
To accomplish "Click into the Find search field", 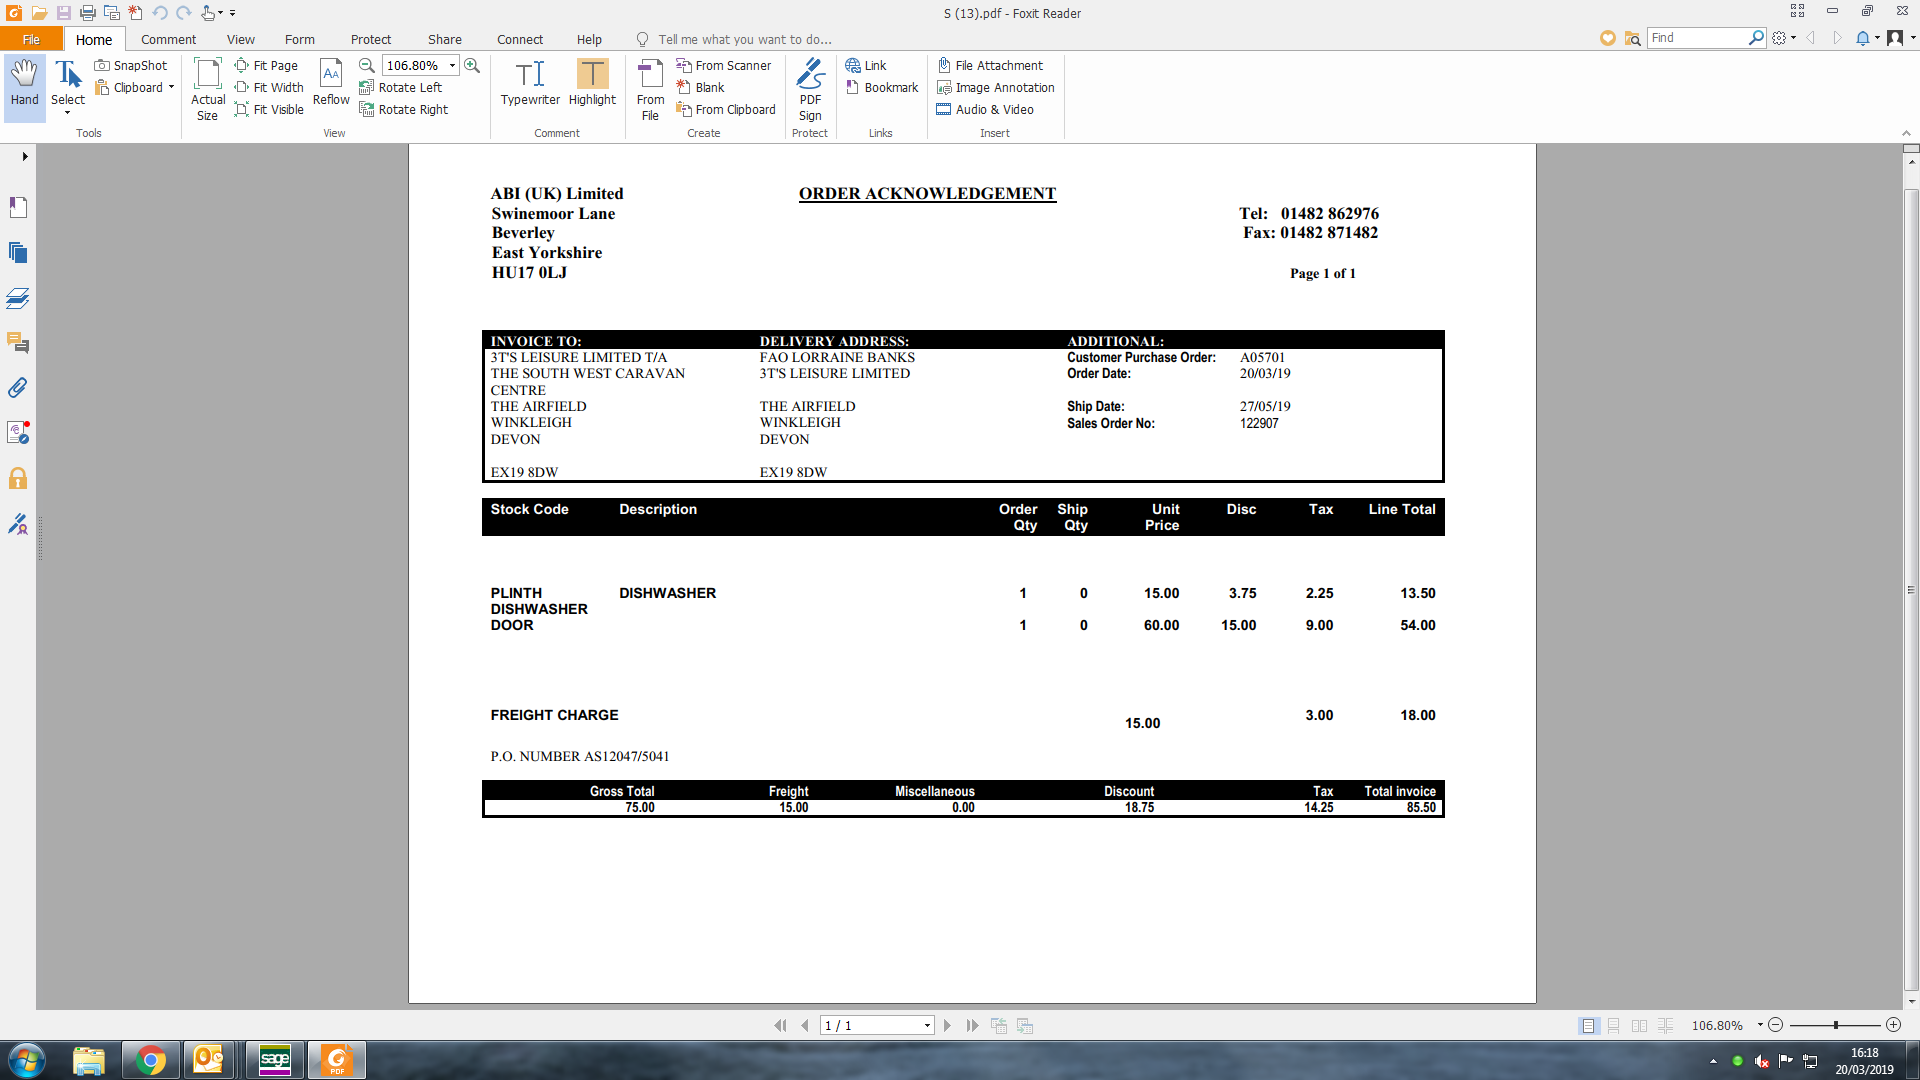I will click(x=1697, y=38).
